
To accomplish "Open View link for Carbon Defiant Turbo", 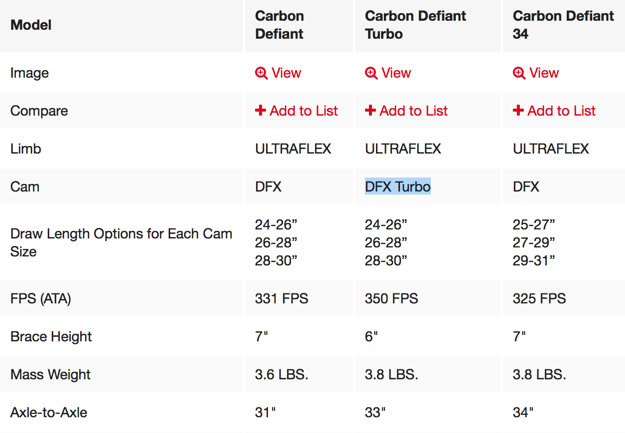I will point(396,73).
